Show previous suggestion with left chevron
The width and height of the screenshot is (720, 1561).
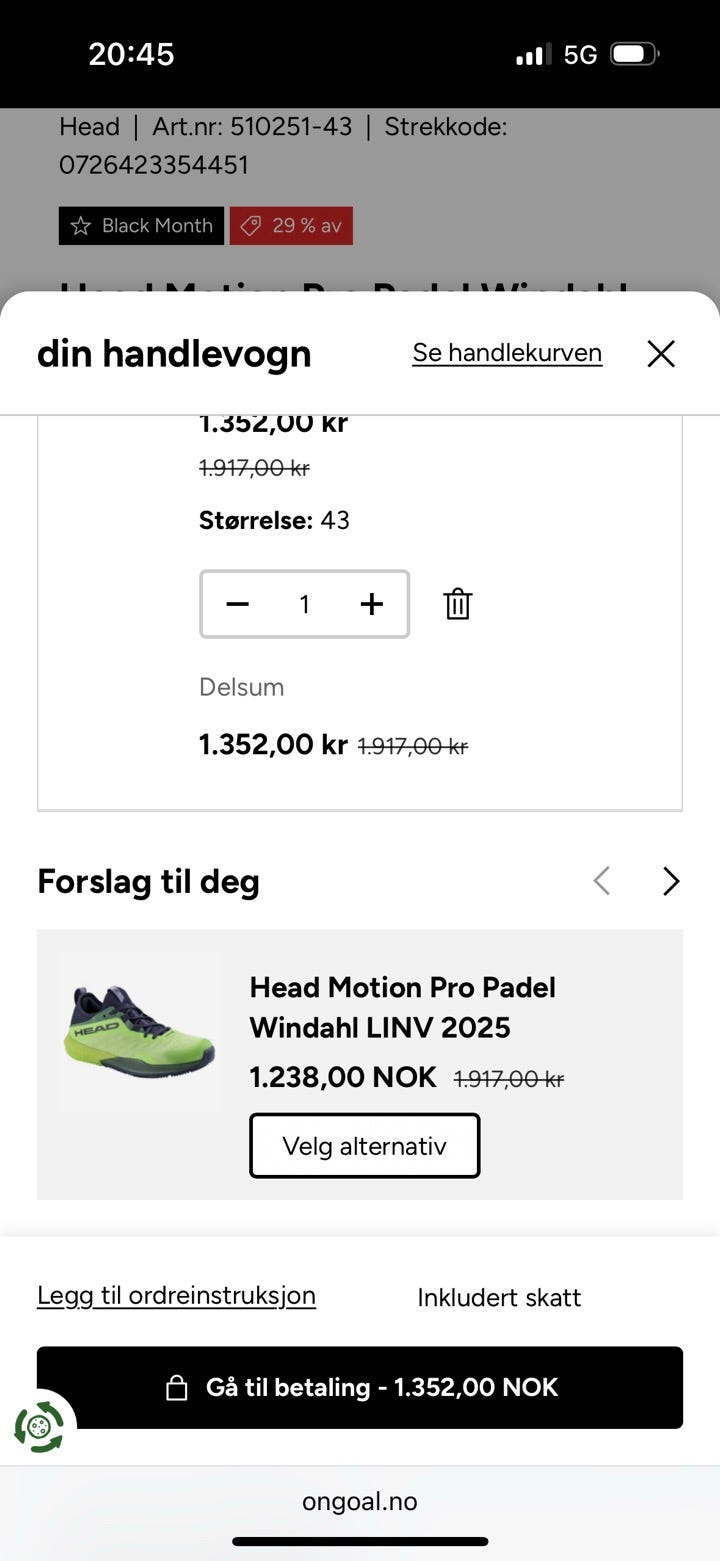point(601,881)
